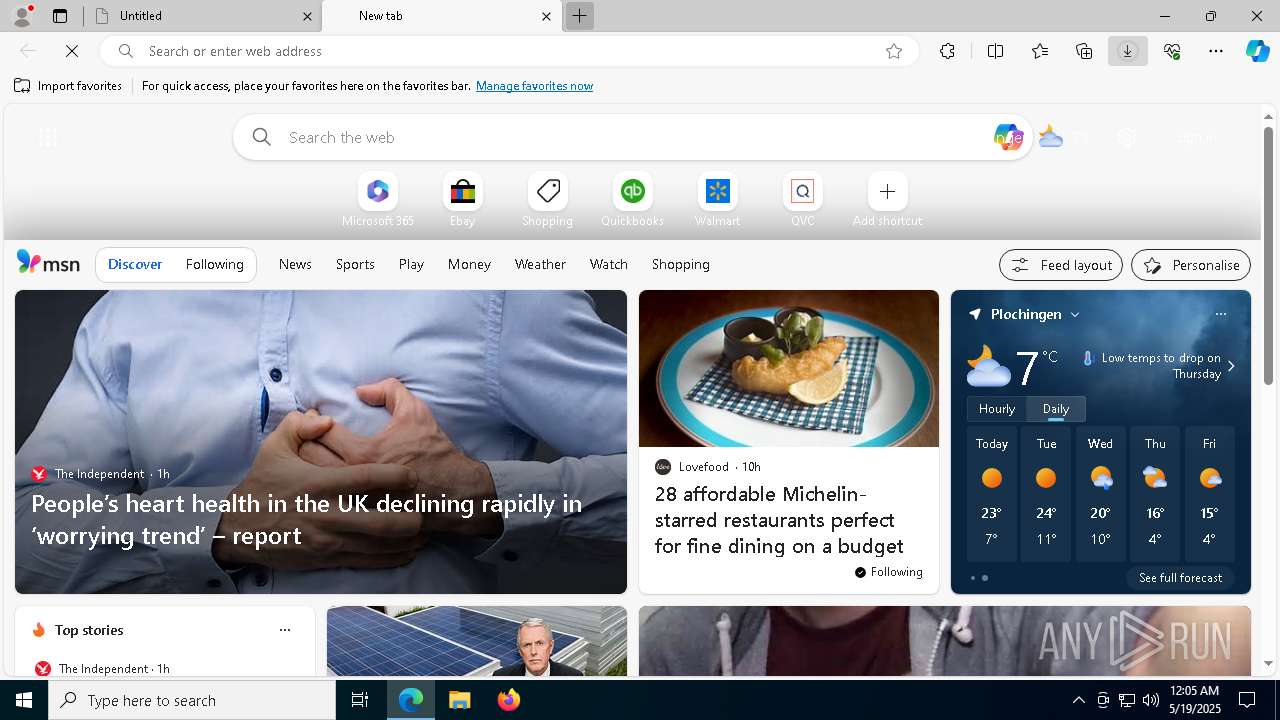The image size is (1280, 720).
Task: Open the Extensions puzzle icon
Action: (x=947, y=51)
